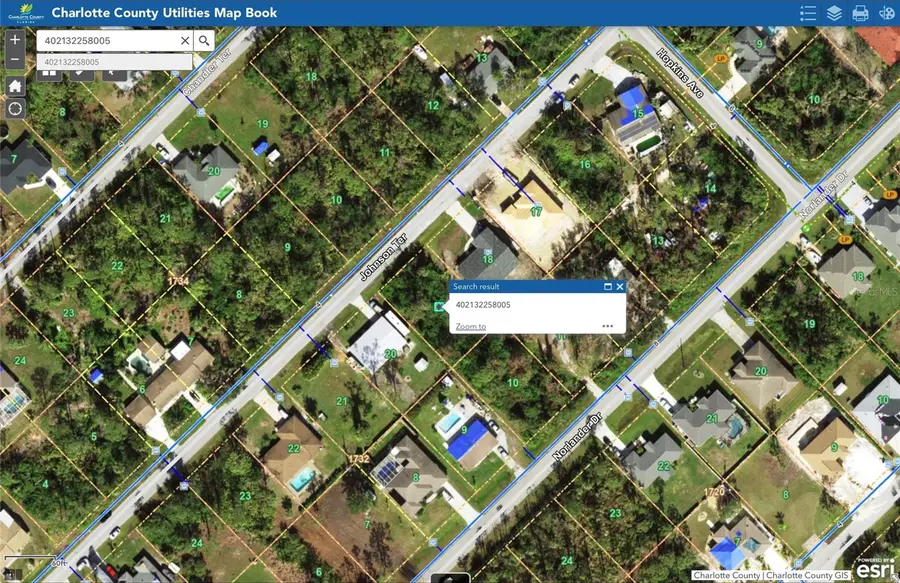Image resolution: width=900 pixels, height=583 pixels.
Task: Open the Layers list
Action: click(837, 13)
